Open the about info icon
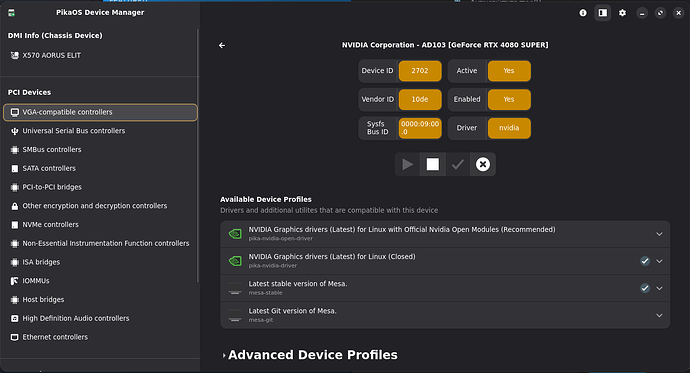690x373 pixels. click(x=583, y=13)
